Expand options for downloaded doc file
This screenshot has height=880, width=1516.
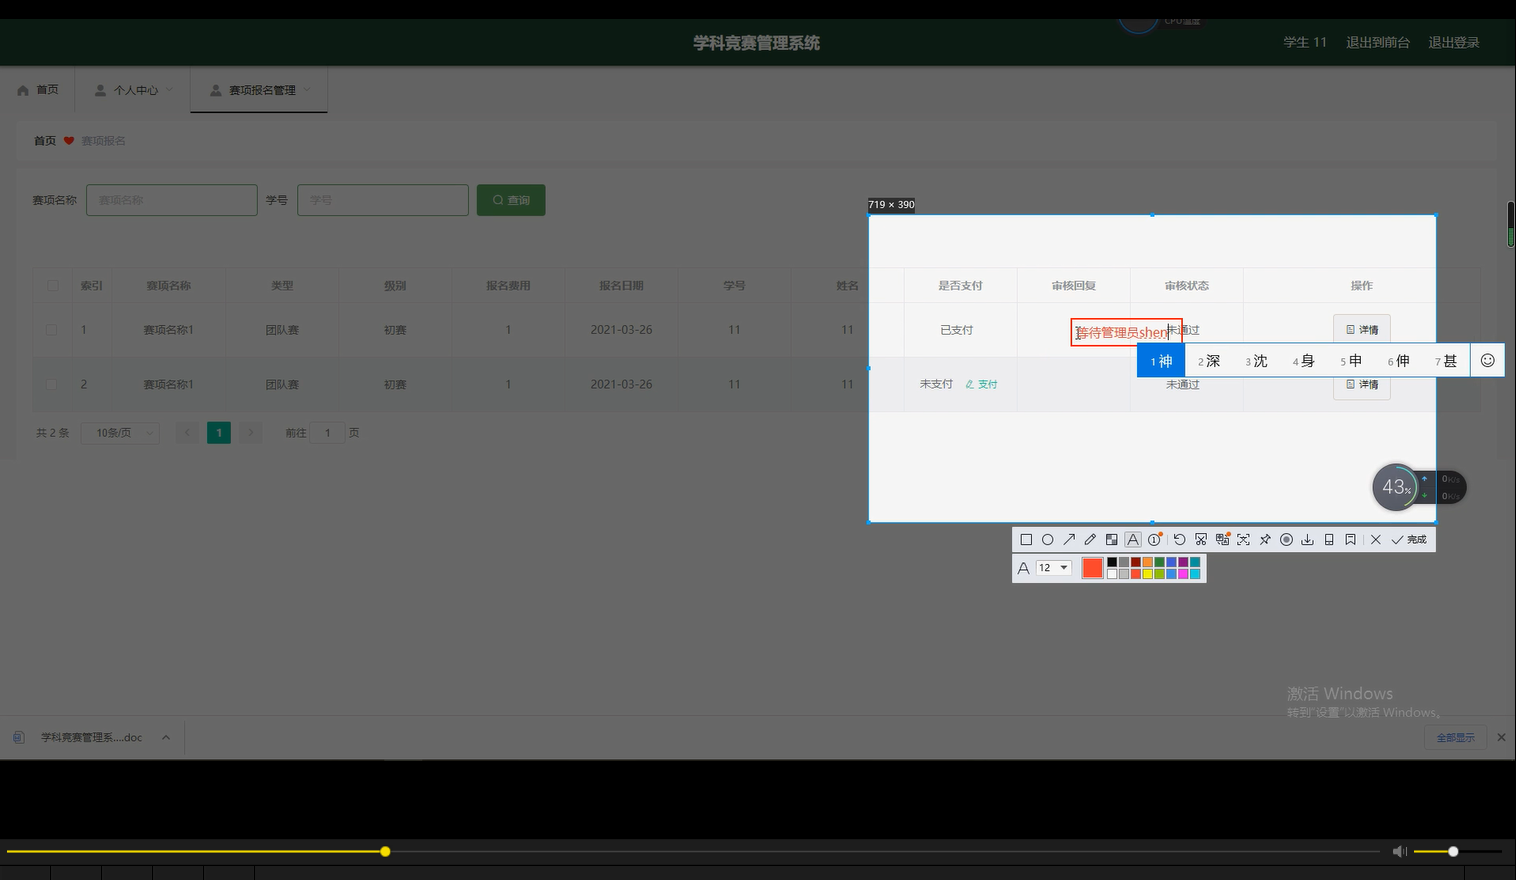(166, 737)
